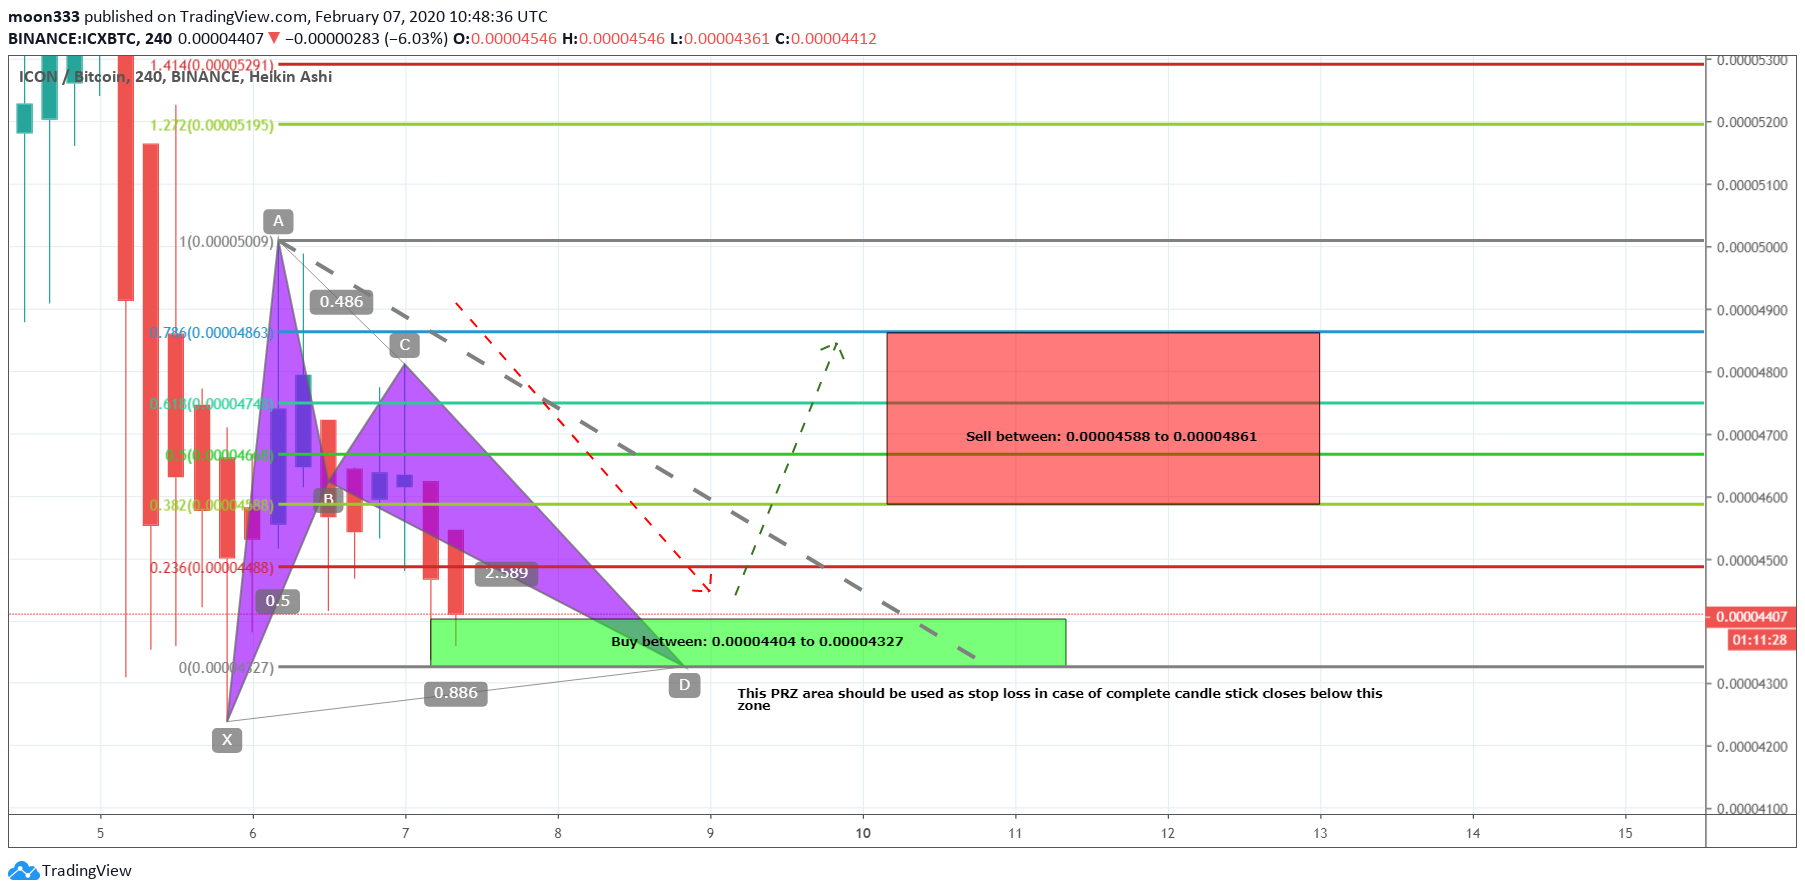Click the PRZ stop loss note text
The image size is (1805, 894).
pyautogui.click(x=1060, y=699)
